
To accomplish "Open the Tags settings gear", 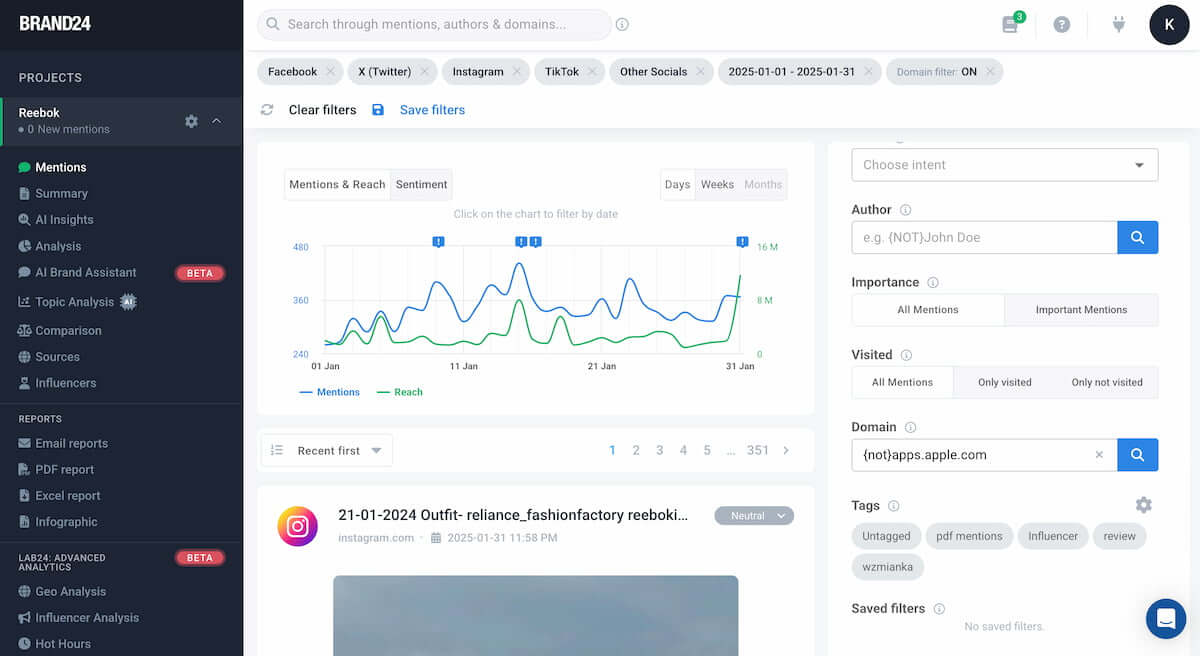I will click(x=1143, y=504).
